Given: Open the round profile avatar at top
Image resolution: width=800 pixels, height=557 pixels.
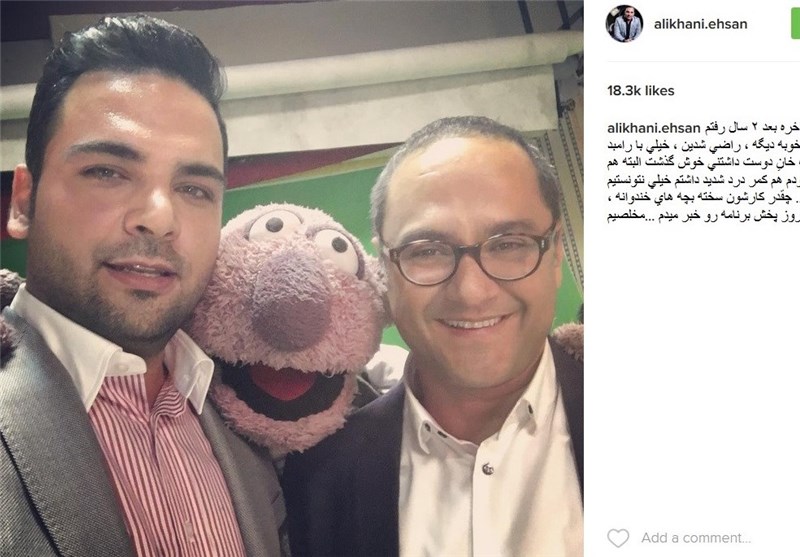Looking at the screenshot, I should pyautogui.click(x=624, y=23).
